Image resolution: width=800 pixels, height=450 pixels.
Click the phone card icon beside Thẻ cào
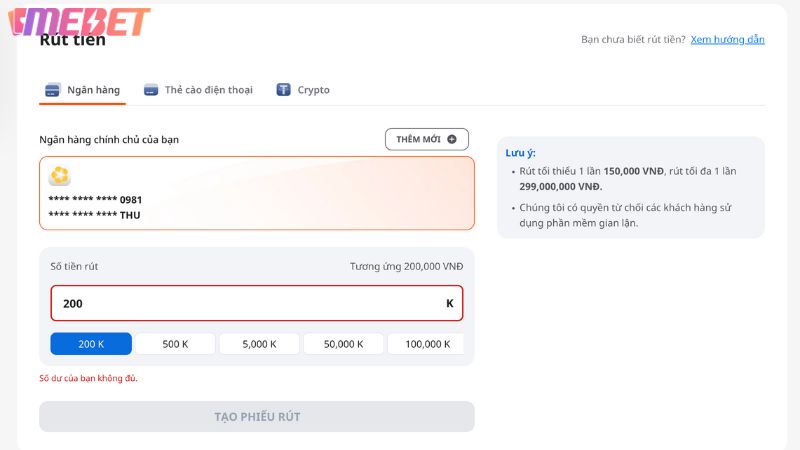[151, 90]
